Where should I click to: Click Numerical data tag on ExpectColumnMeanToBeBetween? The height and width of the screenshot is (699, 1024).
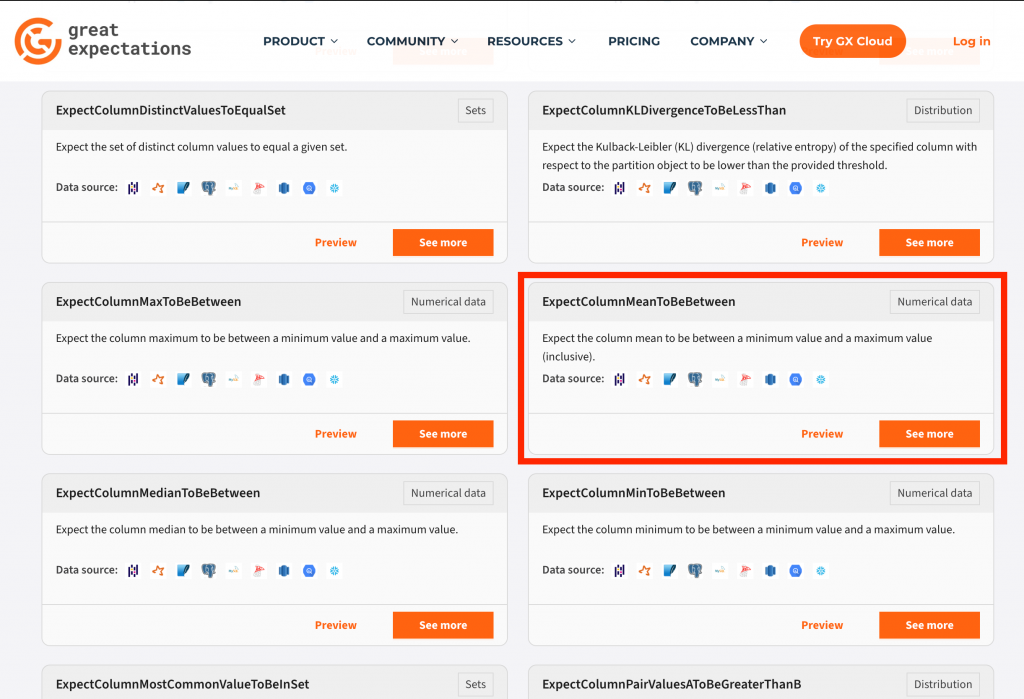(x=935, y=302)
